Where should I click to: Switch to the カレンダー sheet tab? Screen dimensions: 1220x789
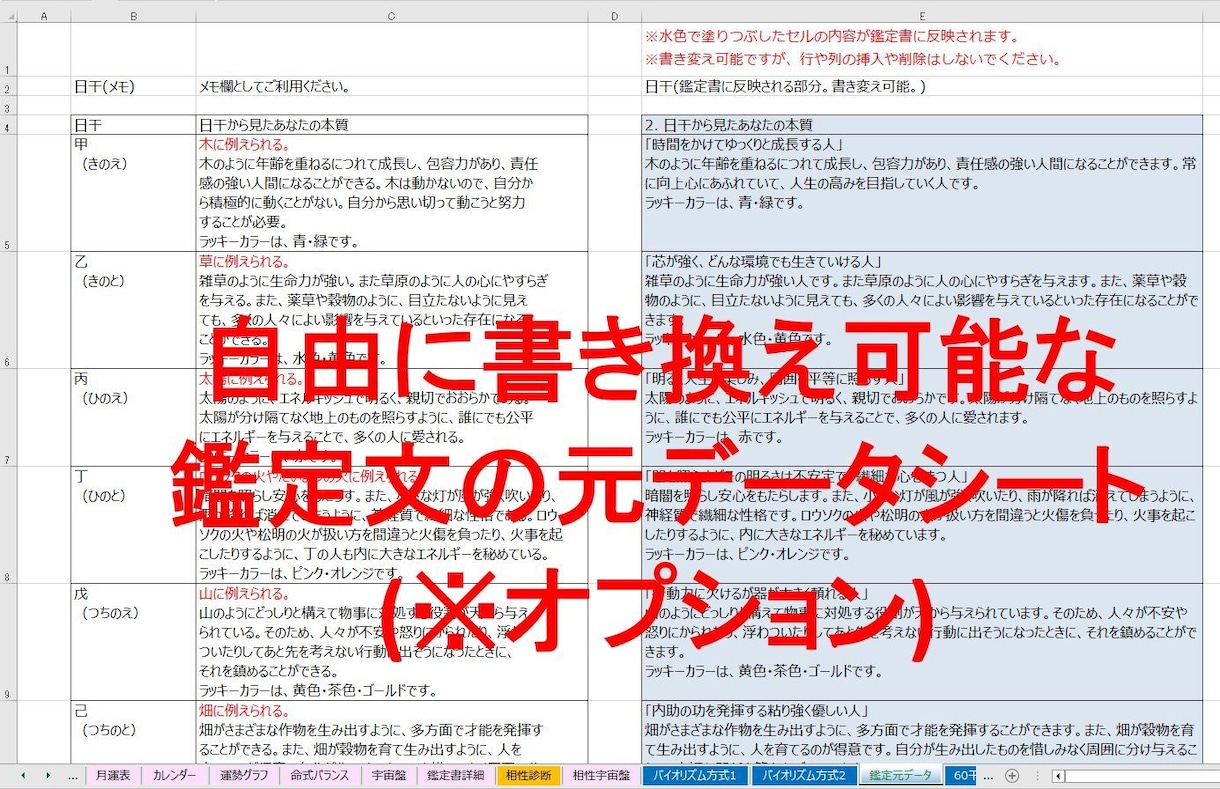[x=175, y=775]
